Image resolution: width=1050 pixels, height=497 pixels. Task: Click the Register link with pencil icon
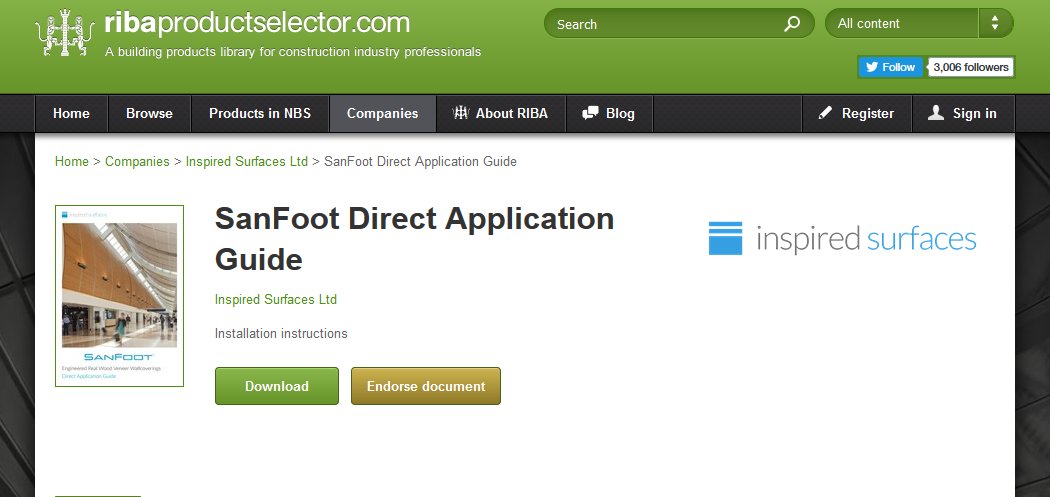click(856, 113)
